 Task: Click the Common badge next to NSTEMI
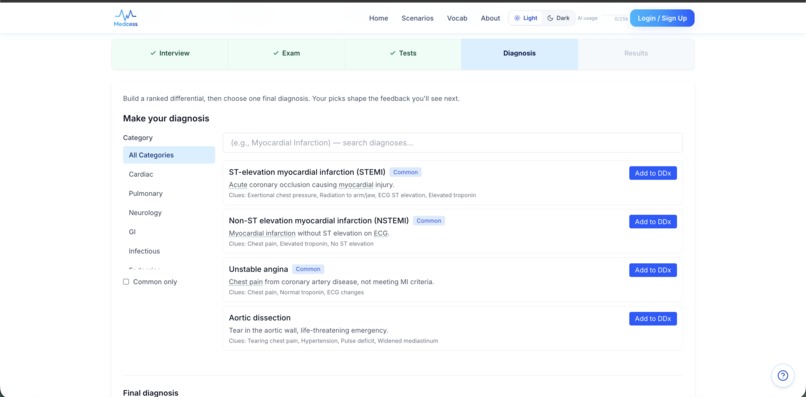point(429,221)
